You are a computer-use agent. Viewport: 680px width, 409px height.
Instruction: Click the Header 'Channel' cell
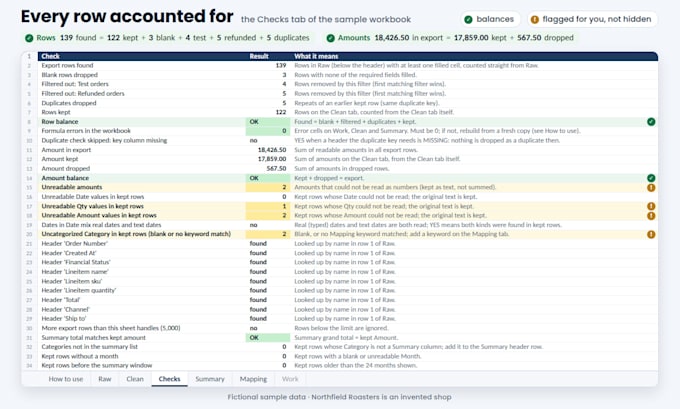(142, 310)
